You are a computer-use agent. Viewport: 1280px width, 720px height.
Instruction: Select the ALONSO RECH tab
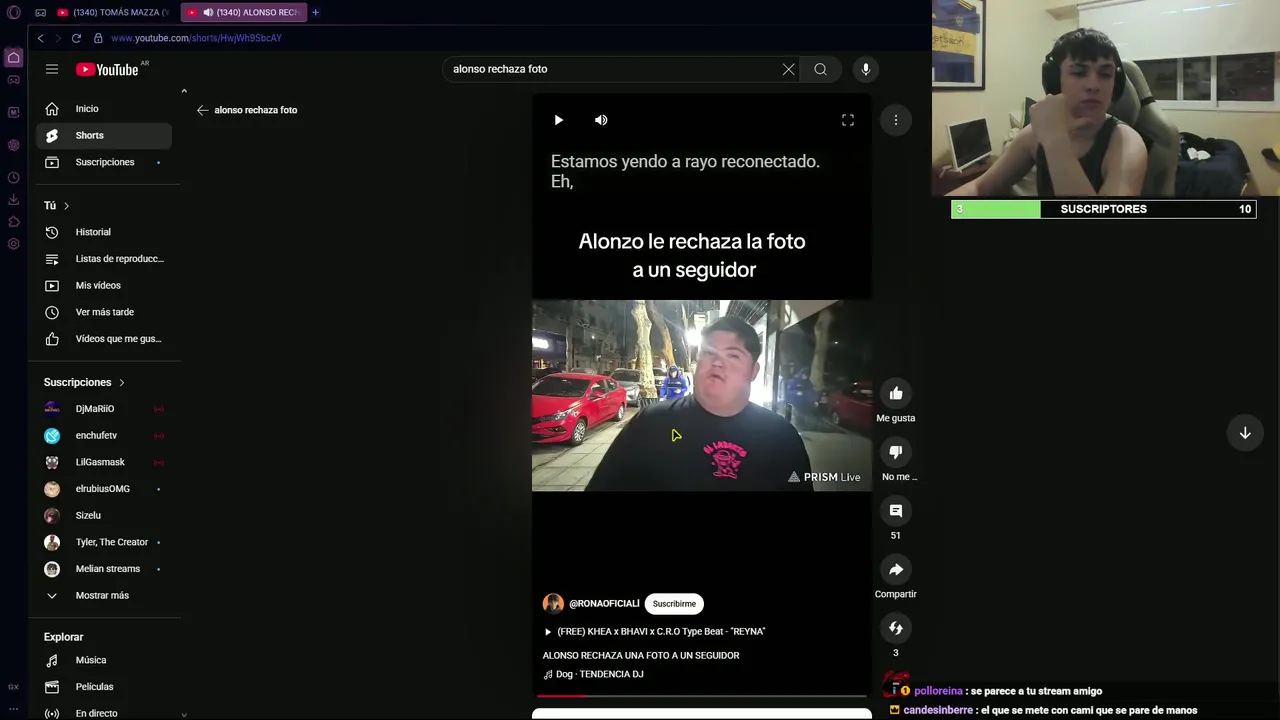(245, 12)
